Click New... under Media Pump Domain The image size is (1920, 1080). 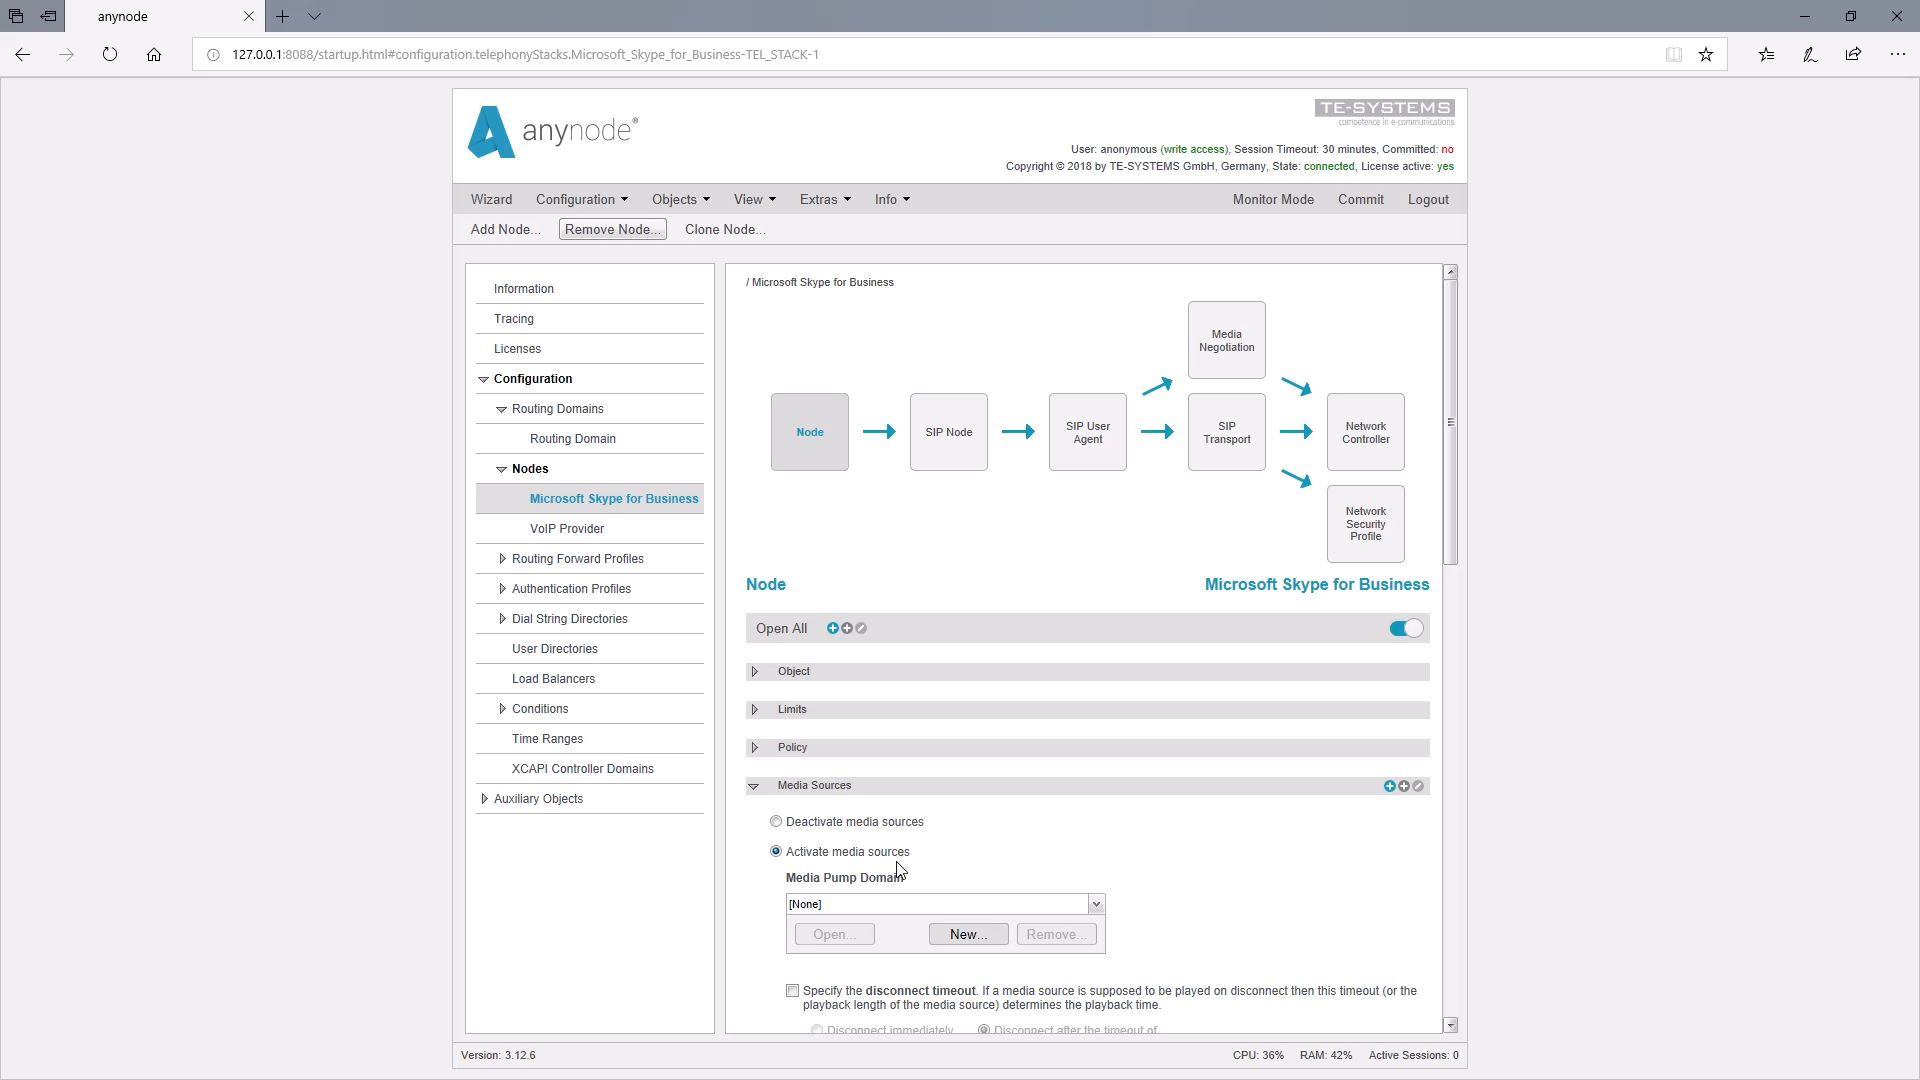click(x=968, y=934)
